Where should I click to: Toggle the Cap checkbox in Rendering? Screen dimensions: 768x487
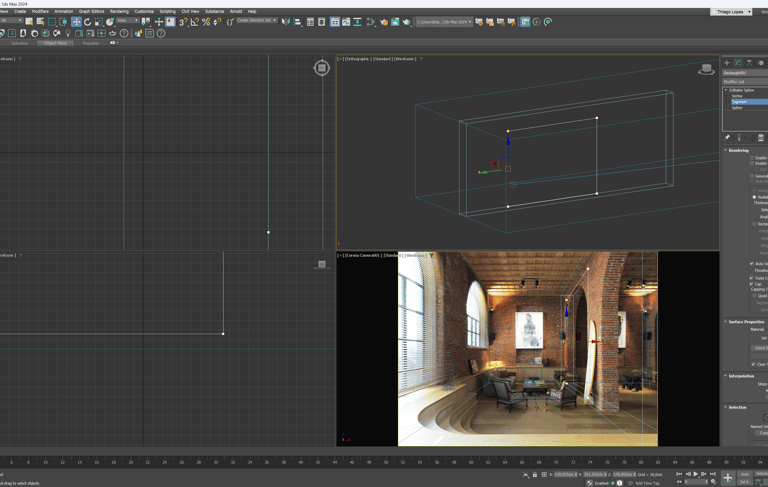[x=752, y=284]
